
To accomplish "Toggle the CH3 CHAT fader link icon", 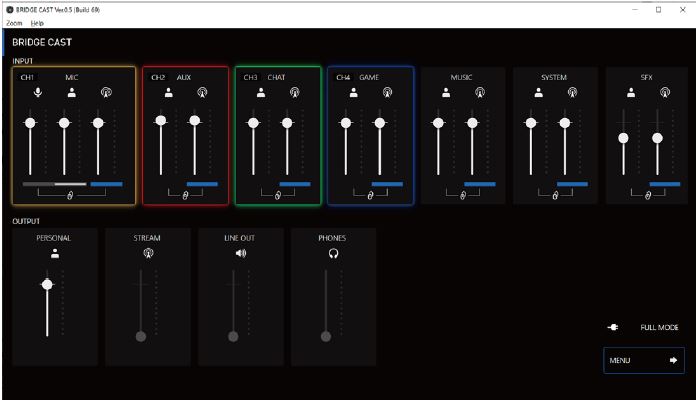I will 278,195.
